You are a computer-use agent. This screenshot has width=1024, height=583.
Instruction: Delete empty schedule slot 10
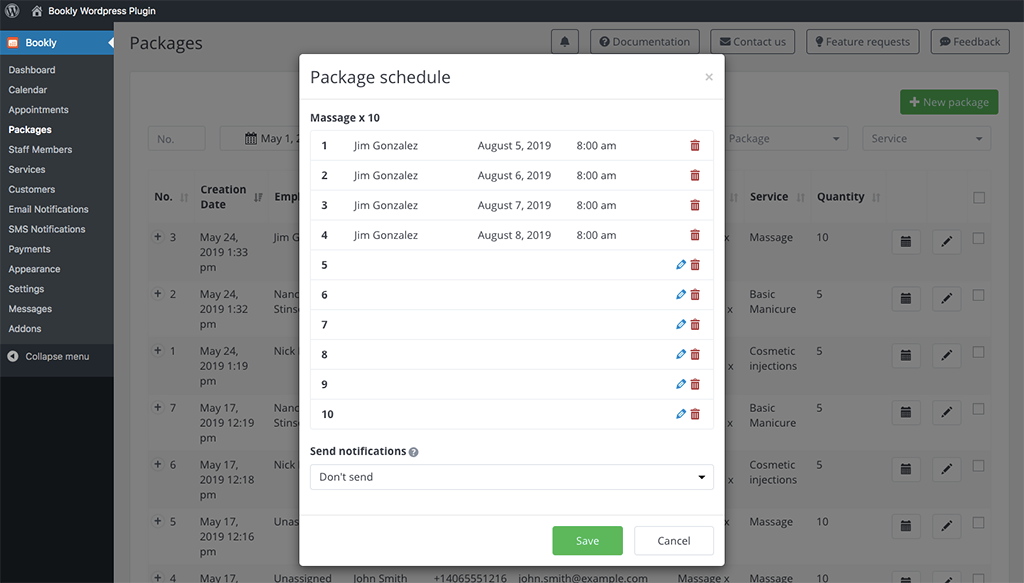(x=695, y=414)
